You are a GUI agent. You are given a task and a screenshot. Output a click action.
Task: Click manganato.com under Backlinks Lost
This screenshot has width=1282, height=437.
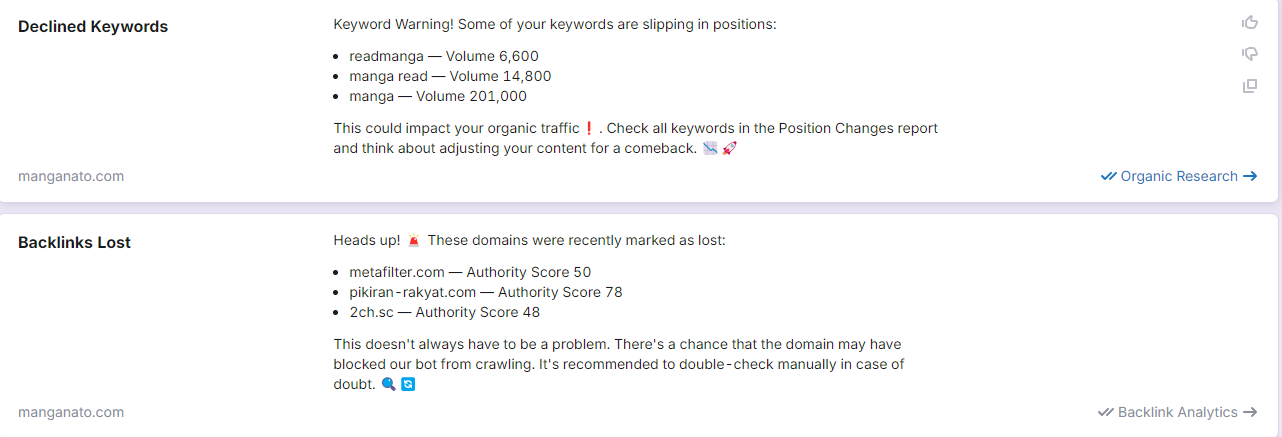coord(71,412)
